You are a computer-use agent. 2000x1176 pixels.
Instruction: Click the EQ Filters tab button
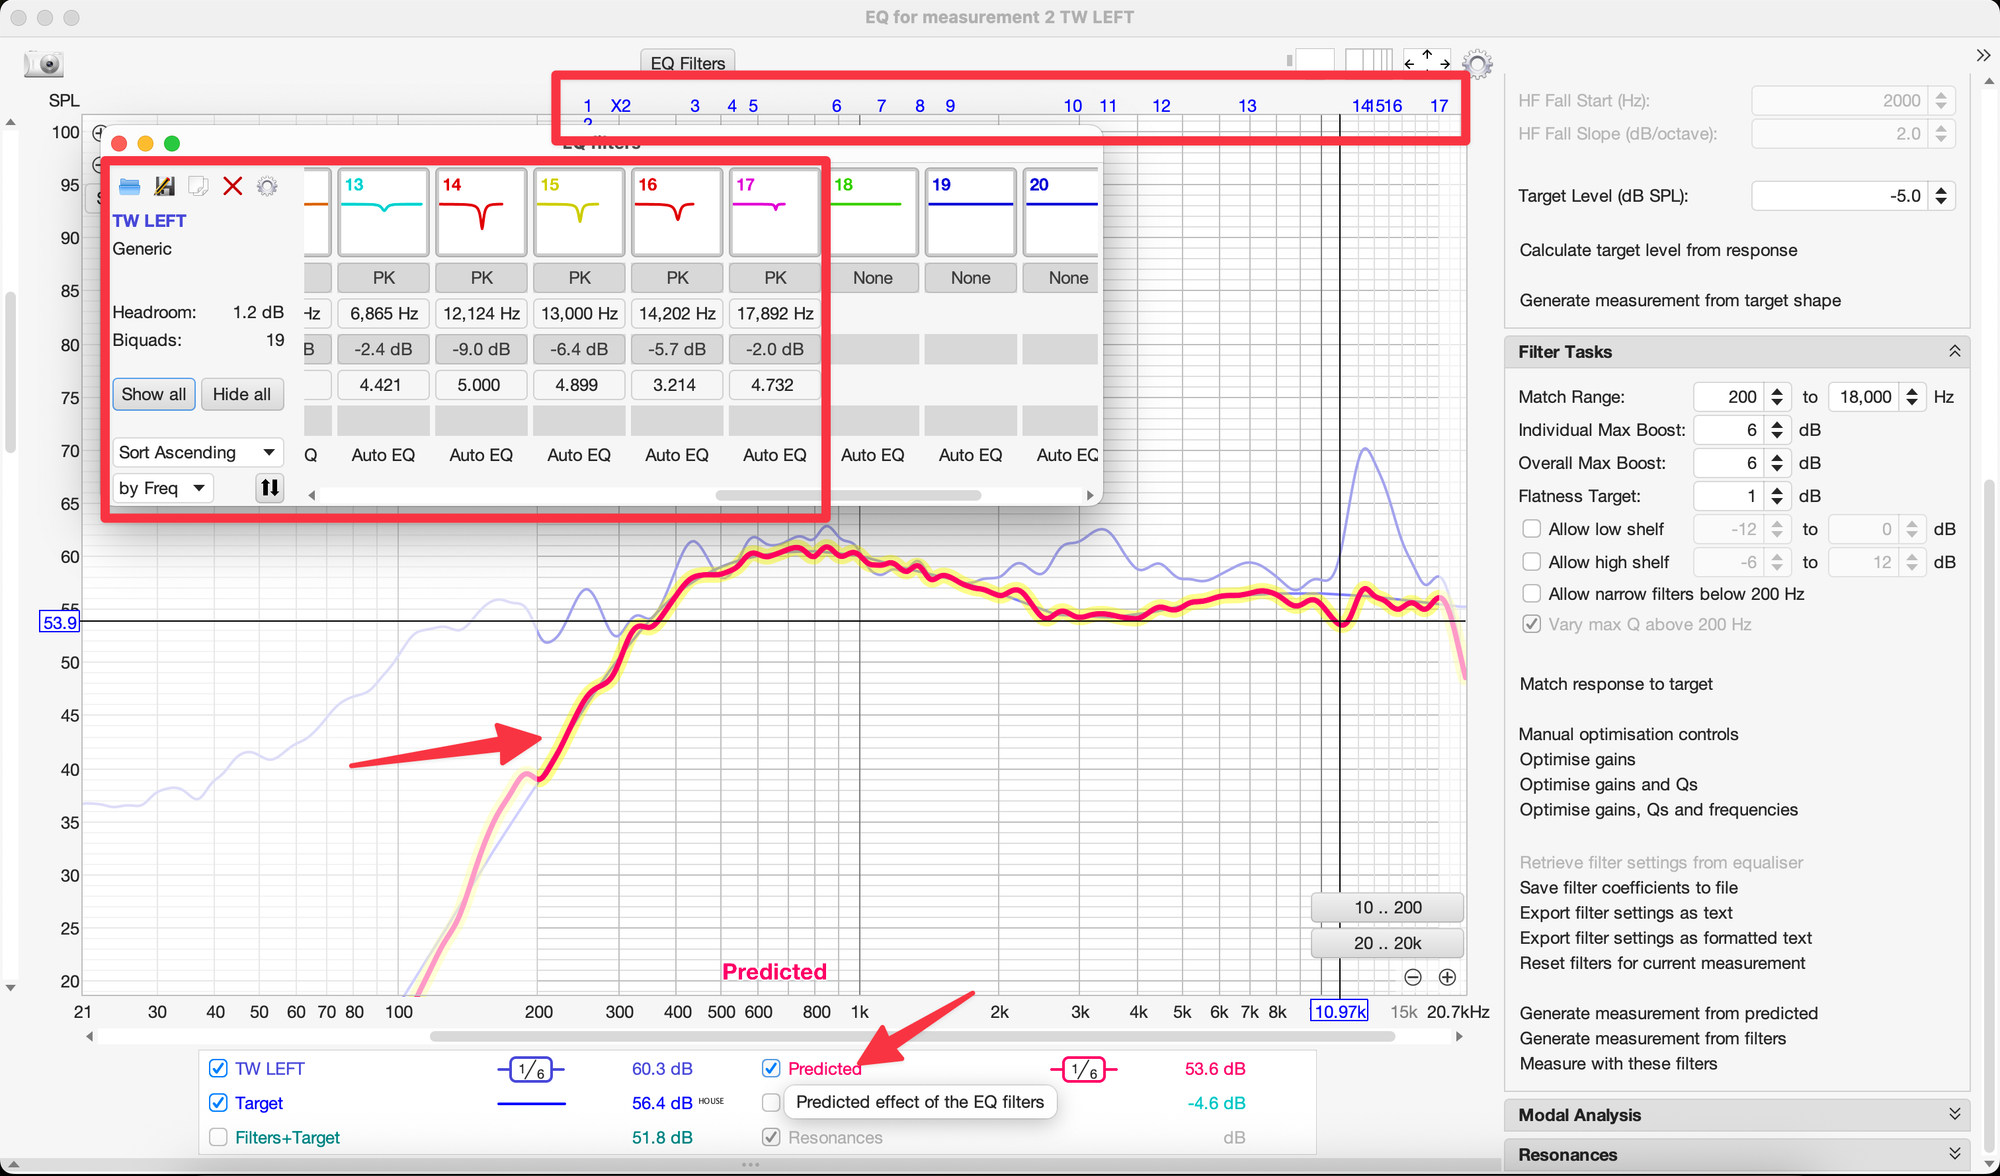(687, 63)
